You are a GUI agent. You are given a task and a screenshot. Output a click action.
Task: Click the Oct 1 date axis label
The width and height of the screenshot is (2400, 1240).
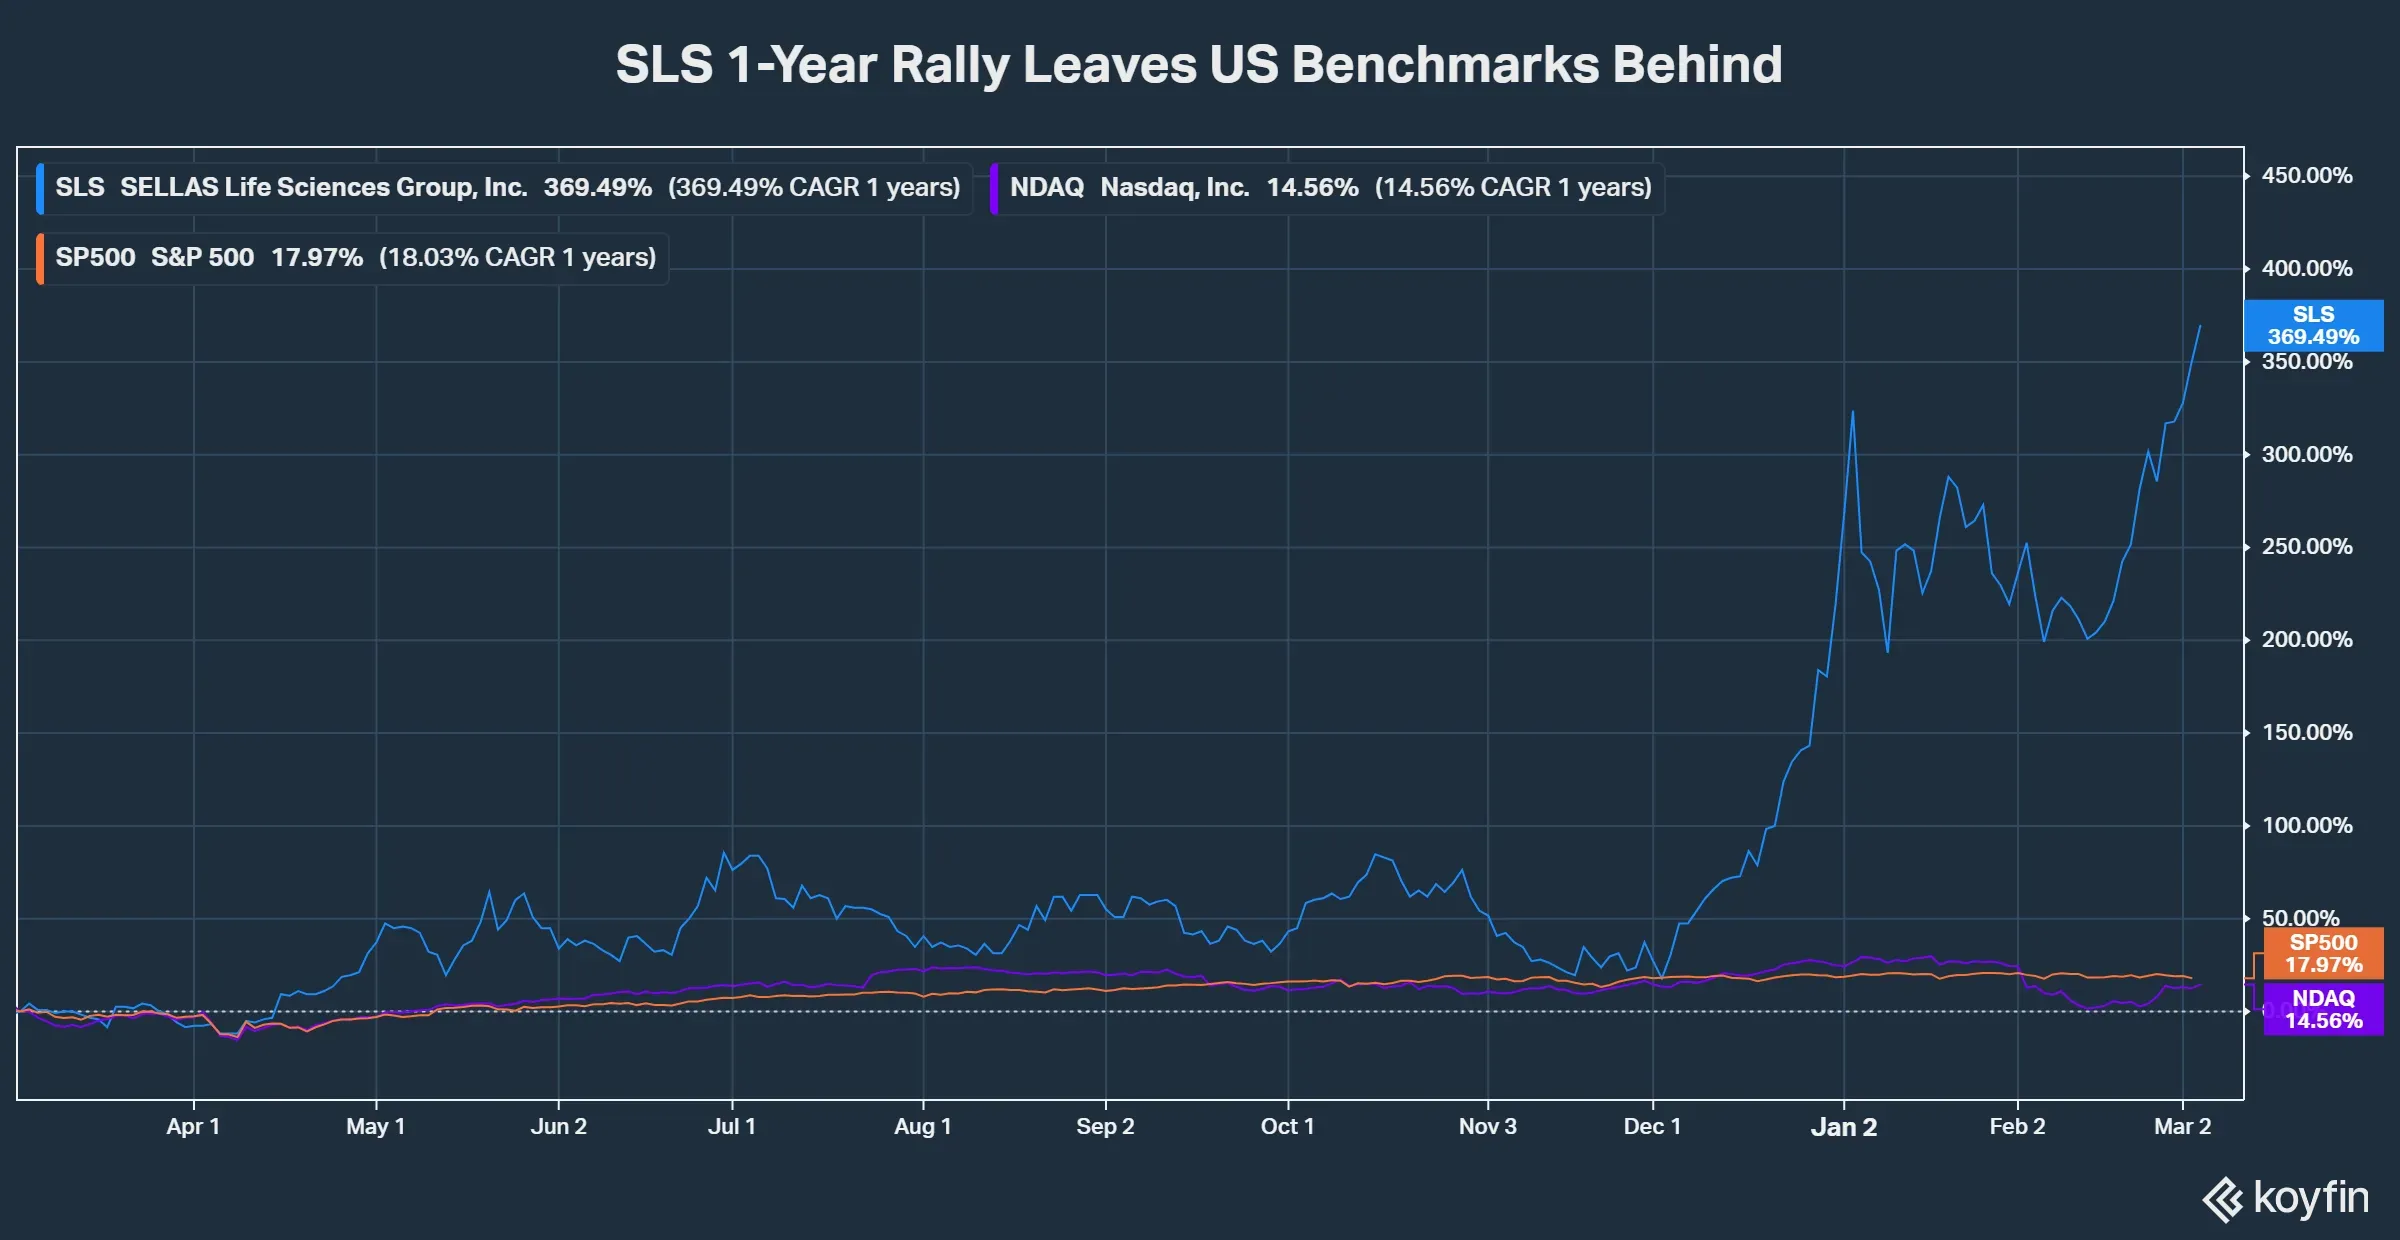(1287, 1127)
